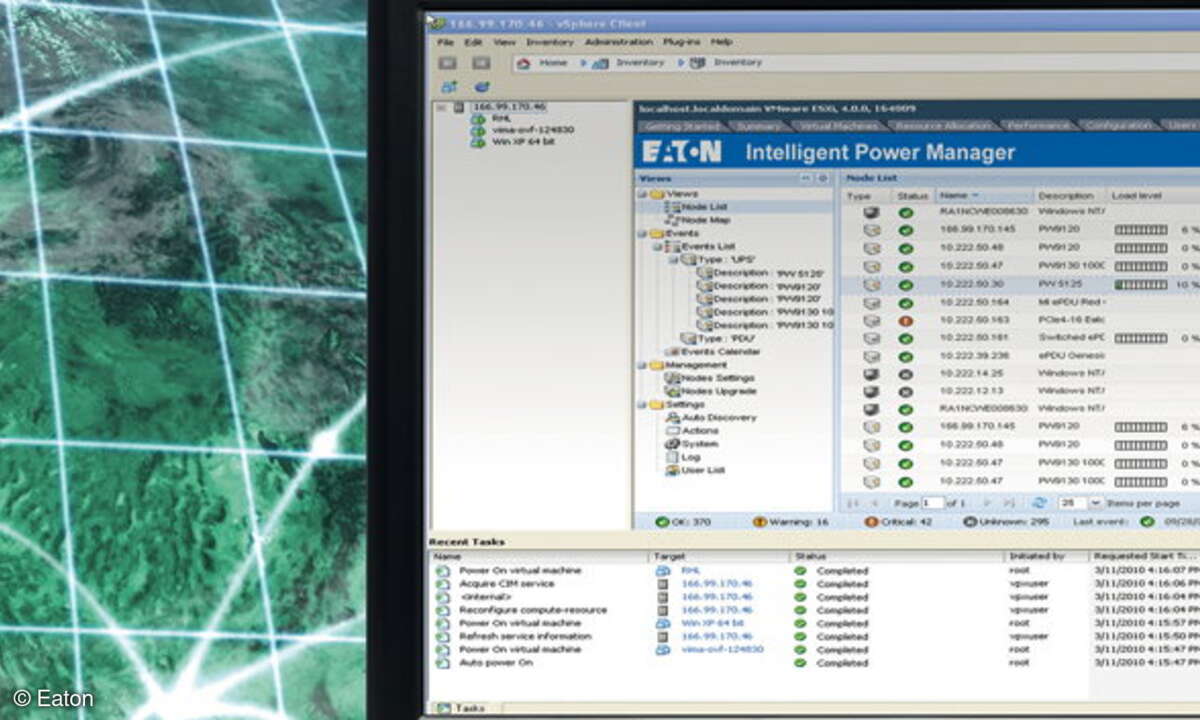Switch to the Performance tab
Image resolution: width=1200 pixels, height=720 pixels.
(1037, 125)
